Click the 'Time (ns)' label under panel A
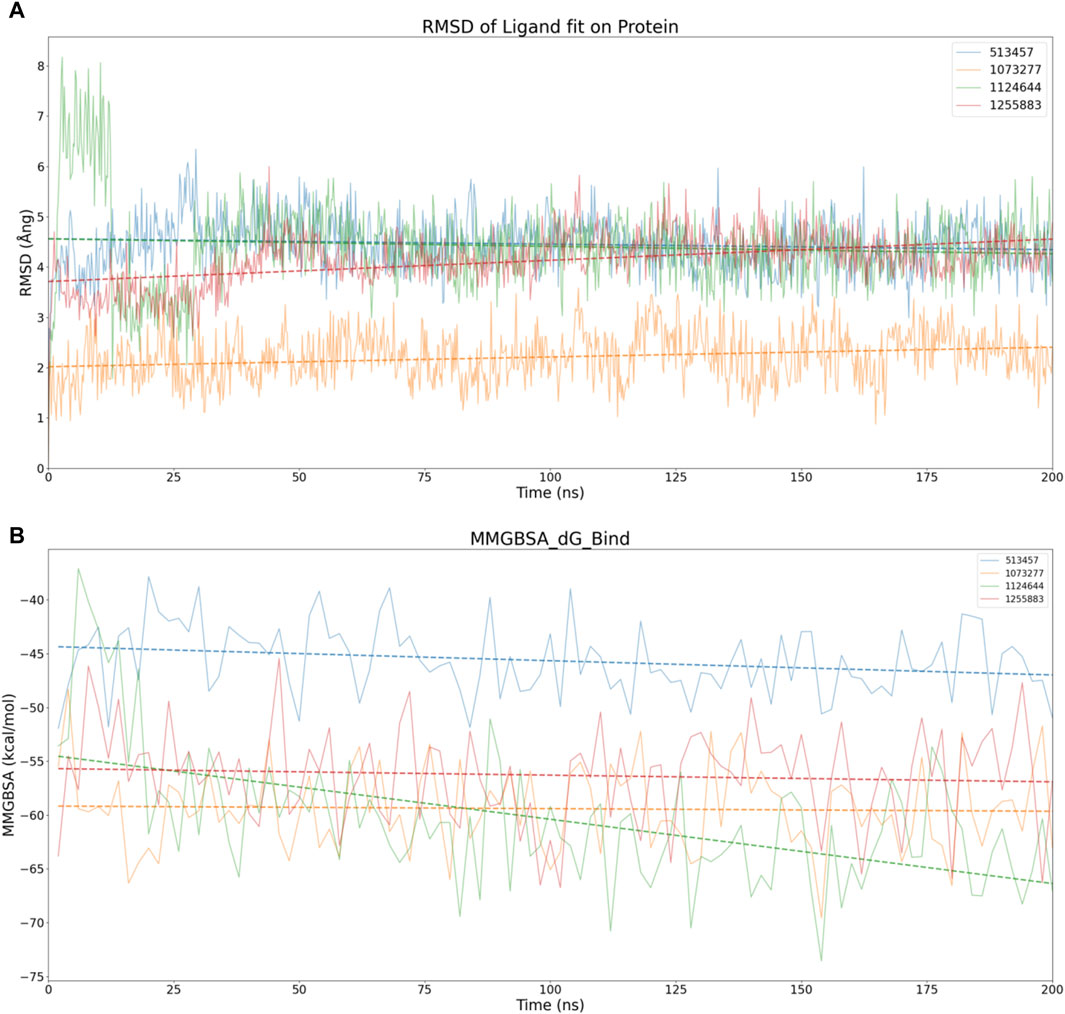 pos(550,492)
